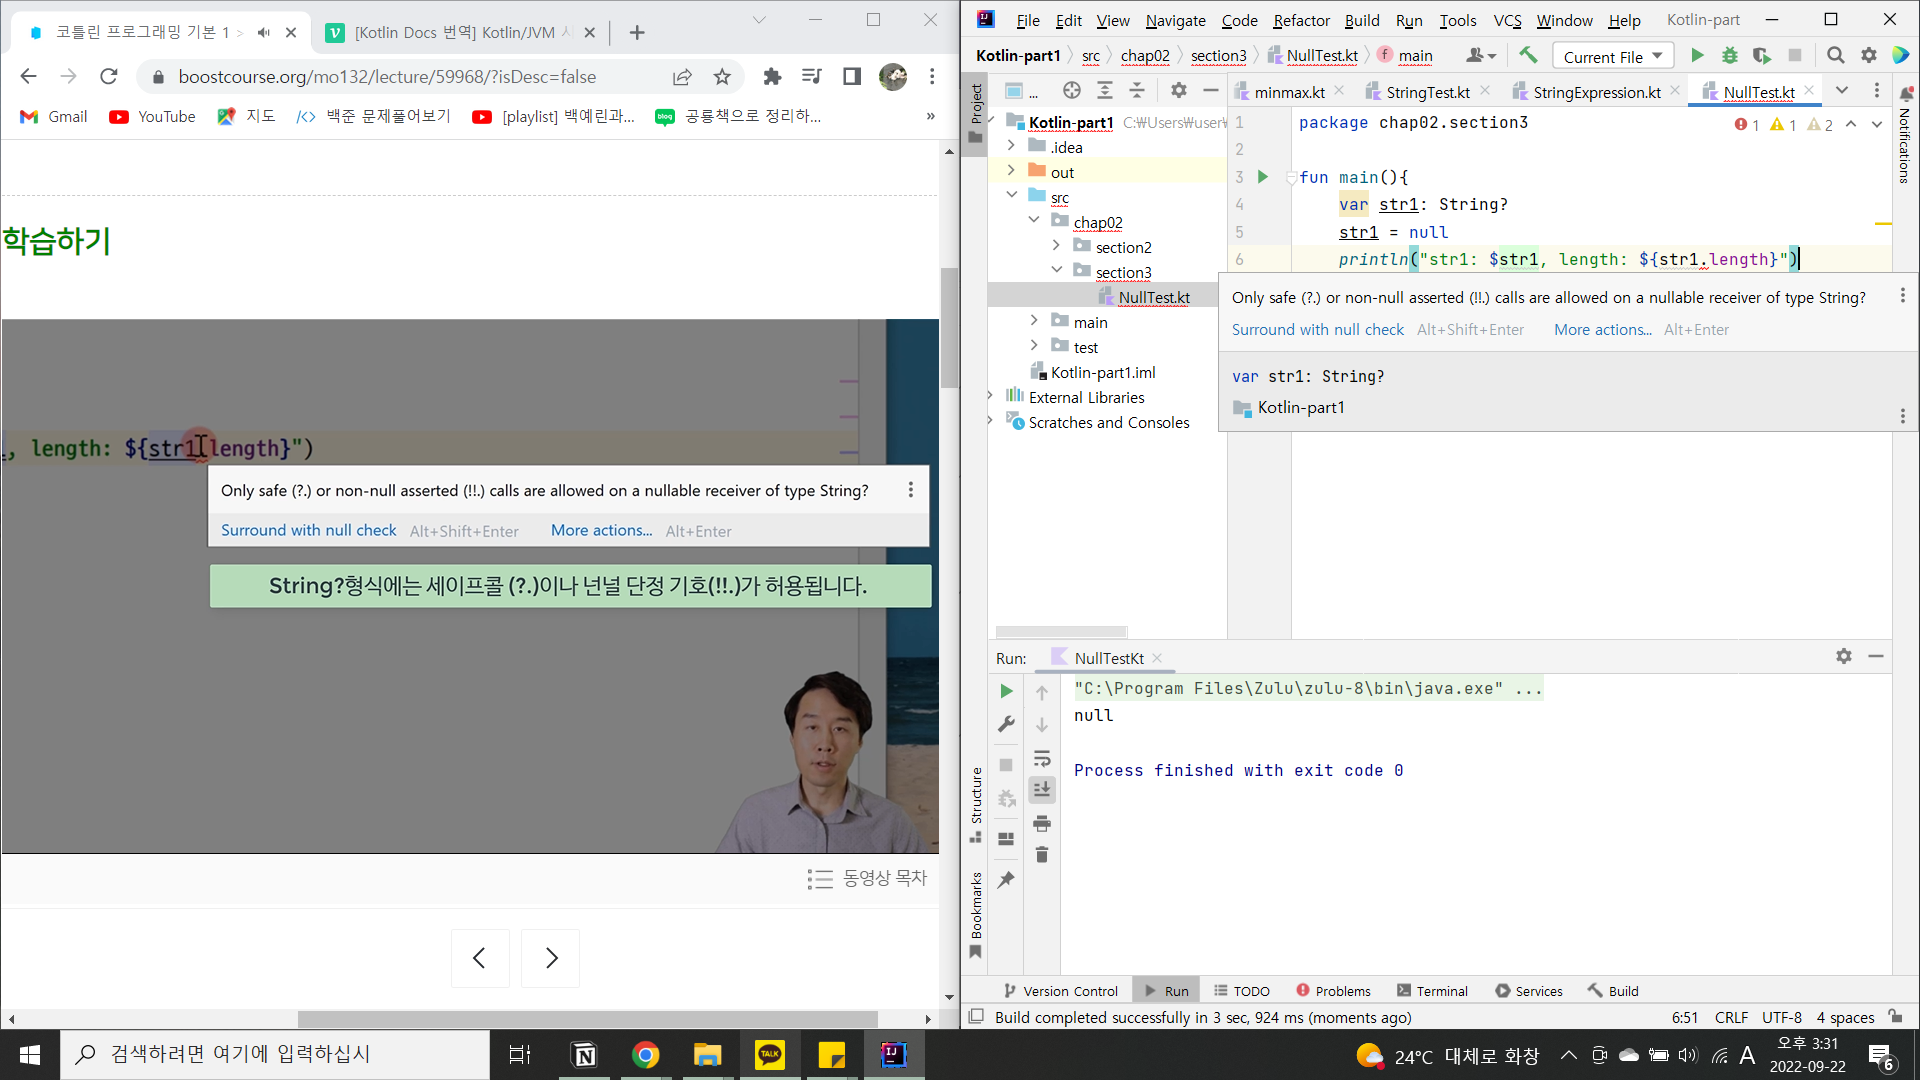Viewport: 1920px width, 1080px height.
Task: Switch to minmax.kt editor tab
Action: [x=1289, y=92]
